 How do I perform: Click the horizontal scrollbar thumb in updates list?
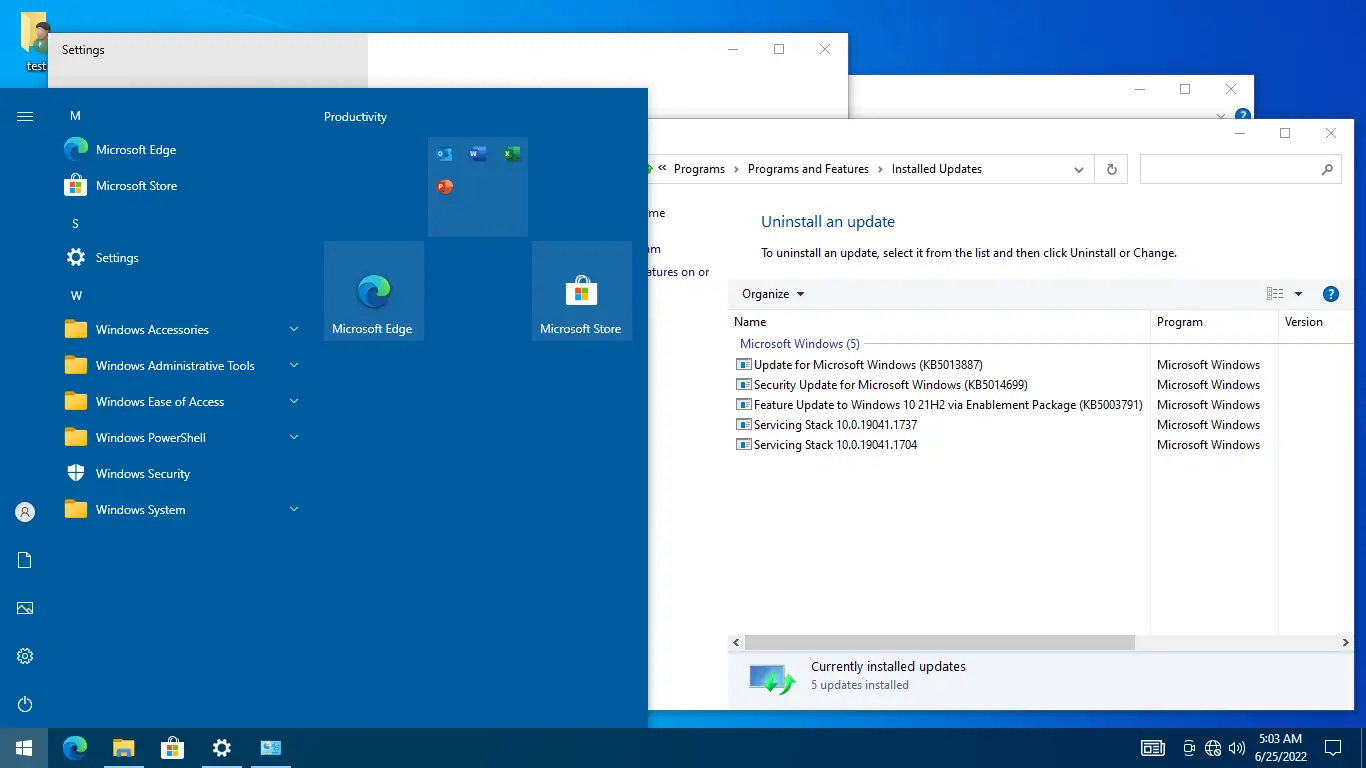pos(940,643)
